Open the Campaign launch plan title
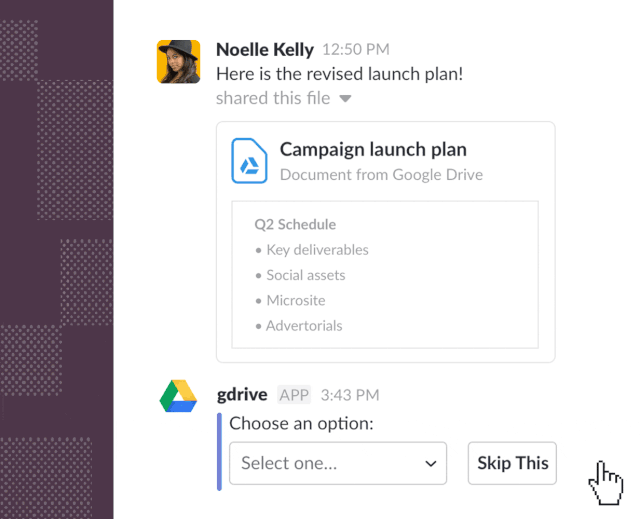640x519 pixels. coord(373,150)
